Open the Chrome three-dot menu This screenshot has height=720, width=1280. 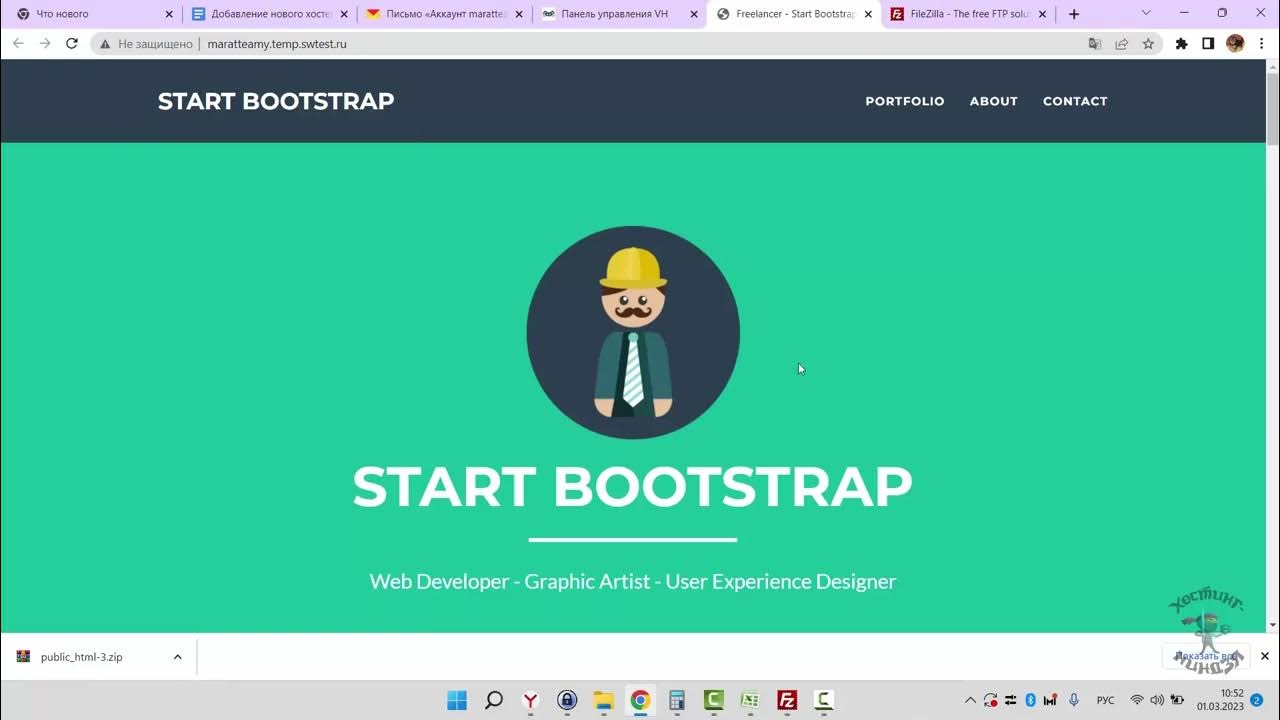coord(1261,44)
